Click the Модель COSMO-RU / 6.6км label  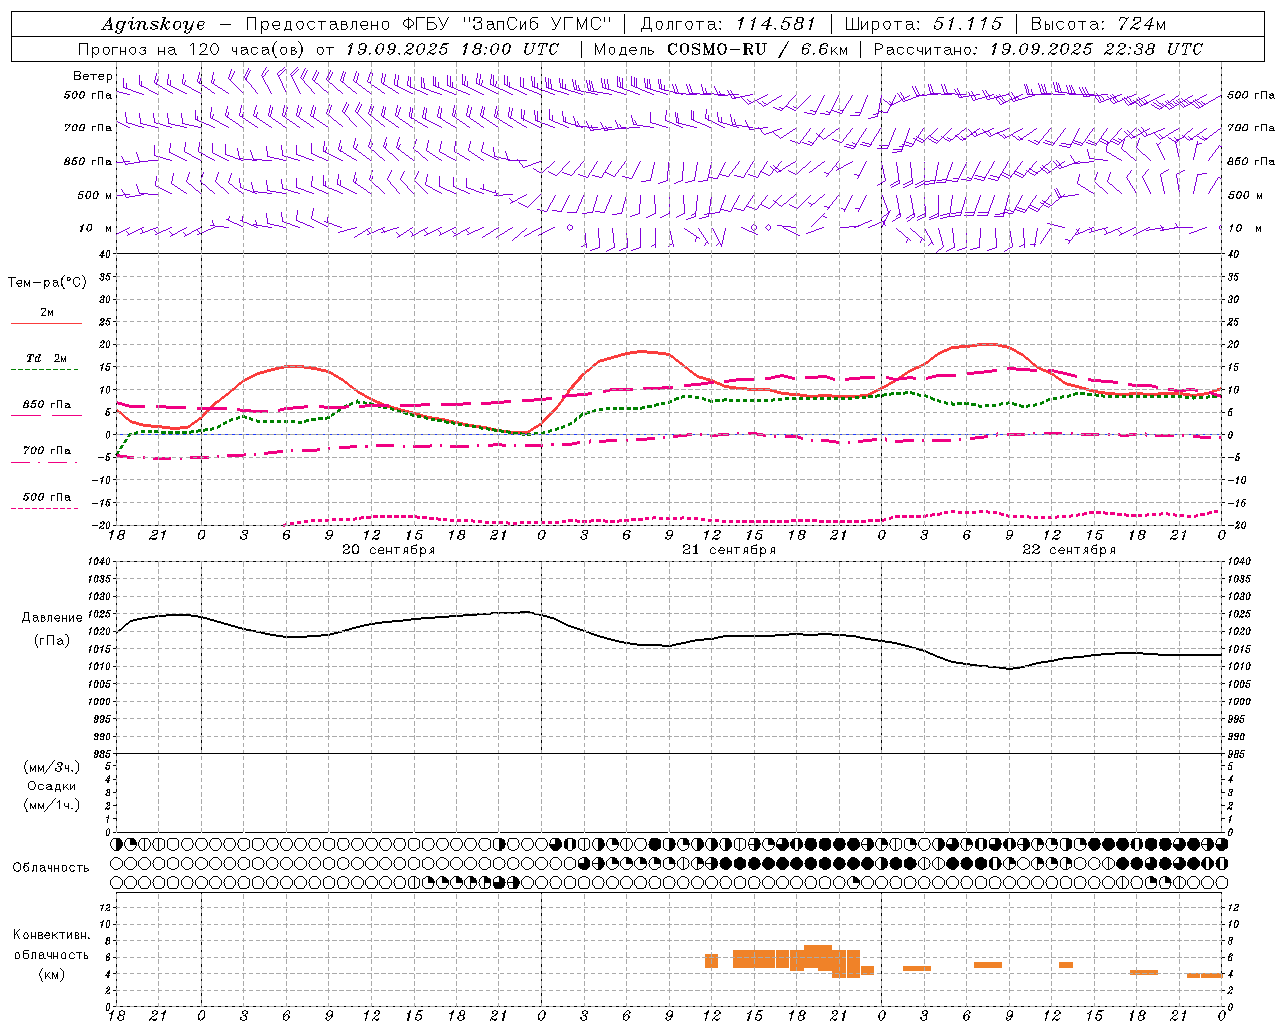point(720,49)
